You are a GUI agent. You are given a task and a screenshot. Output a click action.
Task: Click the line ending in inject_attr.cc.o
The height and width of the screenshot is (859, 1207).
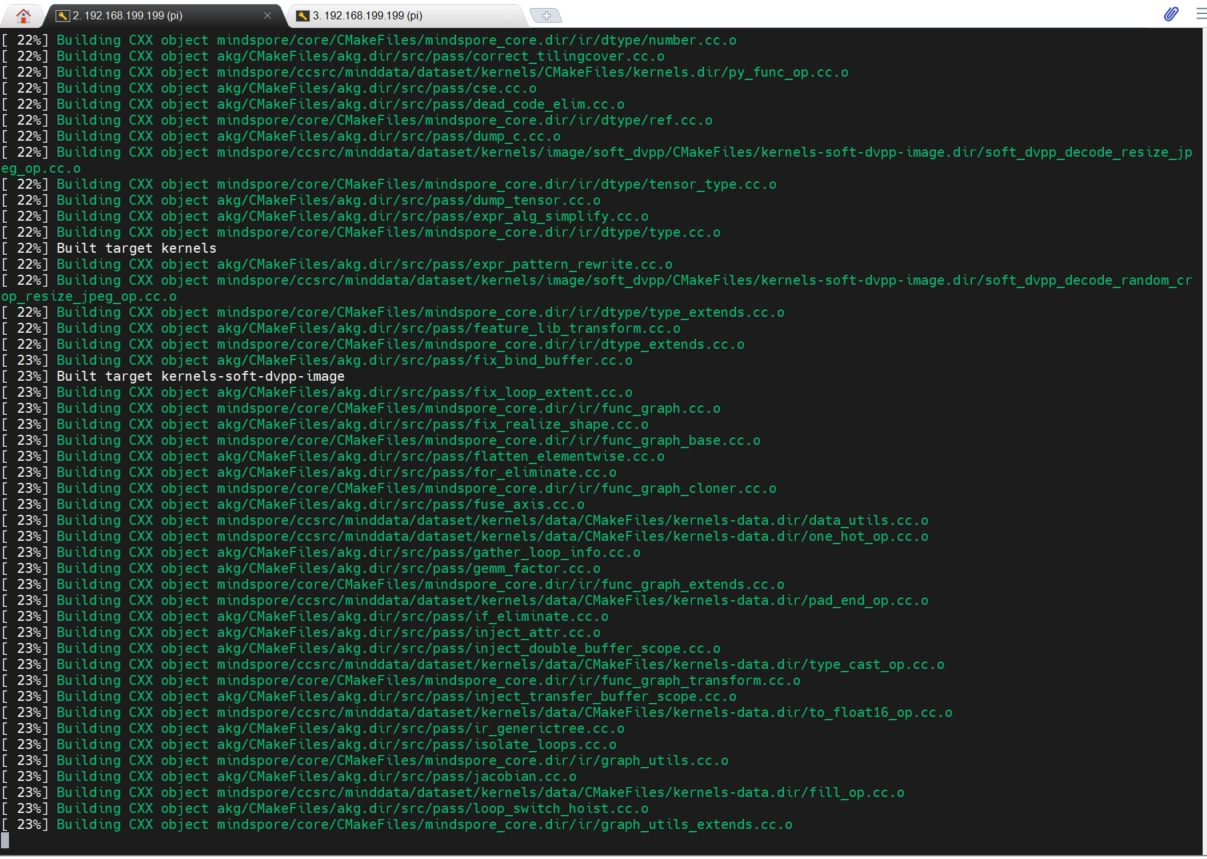[300, 632]
